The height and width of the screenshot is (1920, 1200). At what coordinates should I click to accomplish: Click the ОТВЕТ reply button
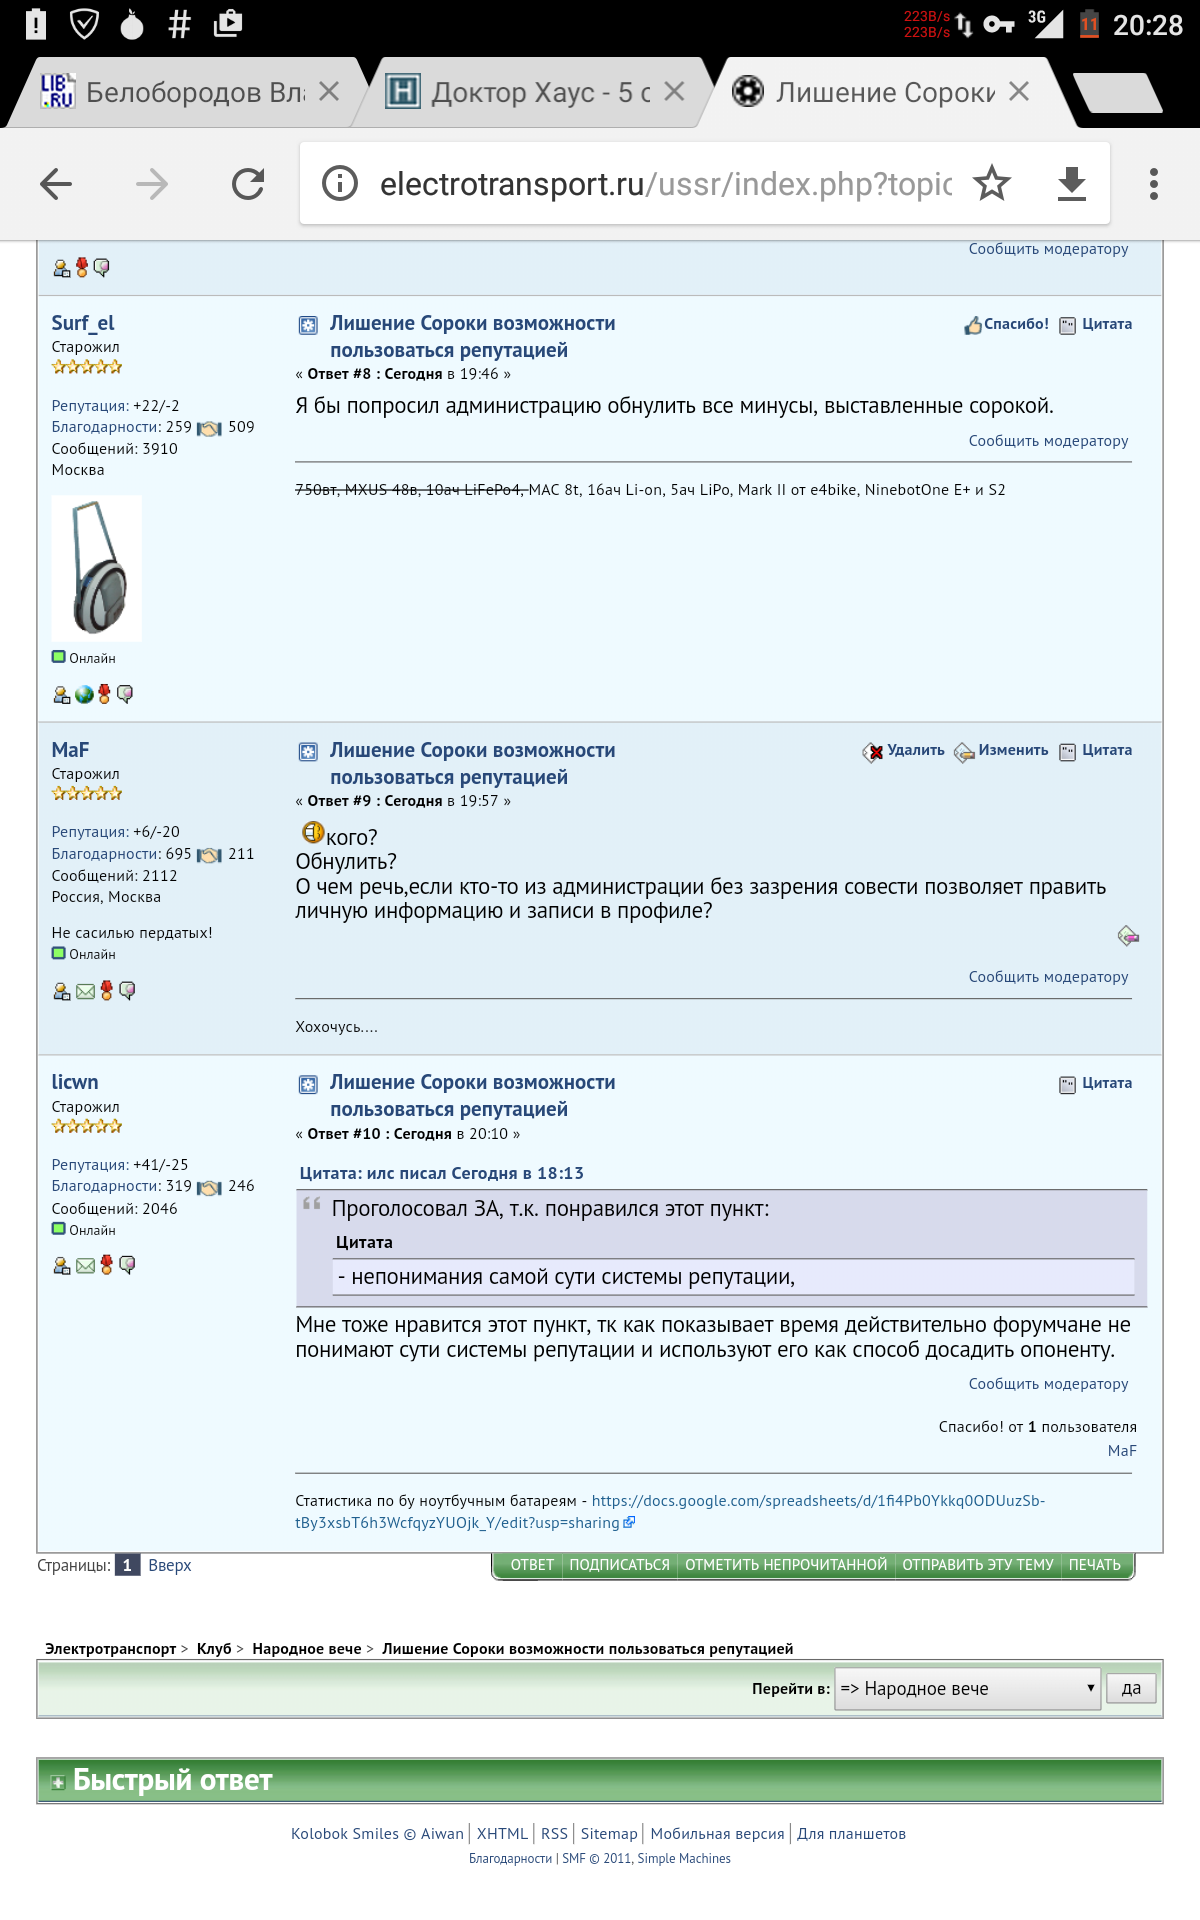point(531,1565)
